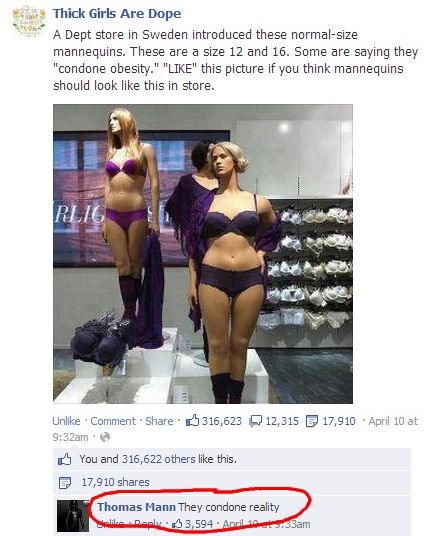Open the '17,910 shares' link
The width and height of the screenshot is (445, 536).
116,482
